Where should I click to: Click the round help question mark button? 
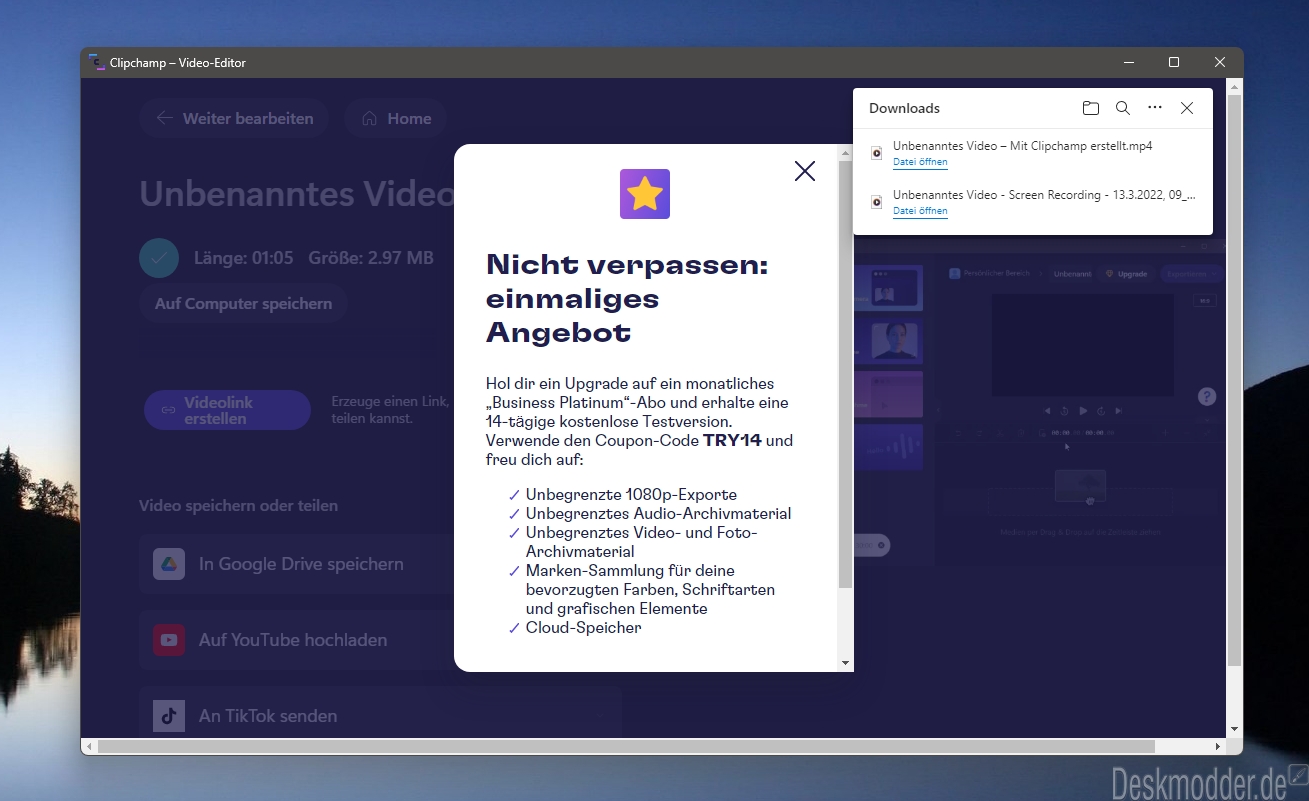tap(1207, 397)
